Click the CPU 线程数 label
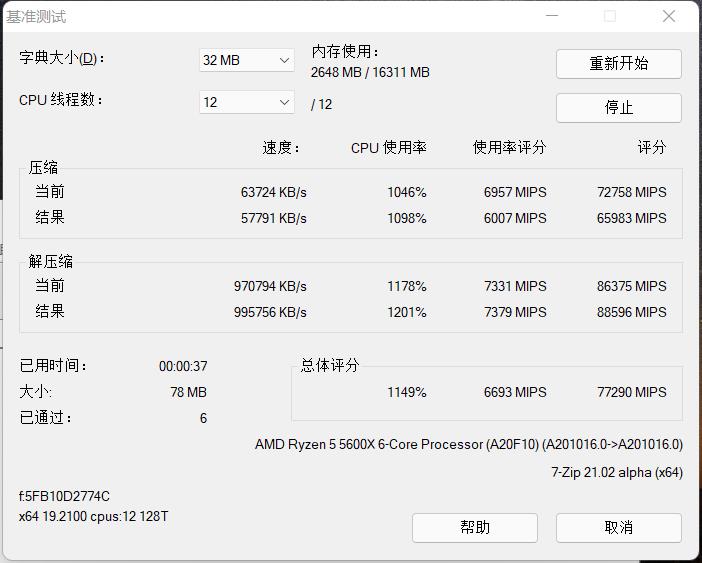 click(x=61, y=99)
